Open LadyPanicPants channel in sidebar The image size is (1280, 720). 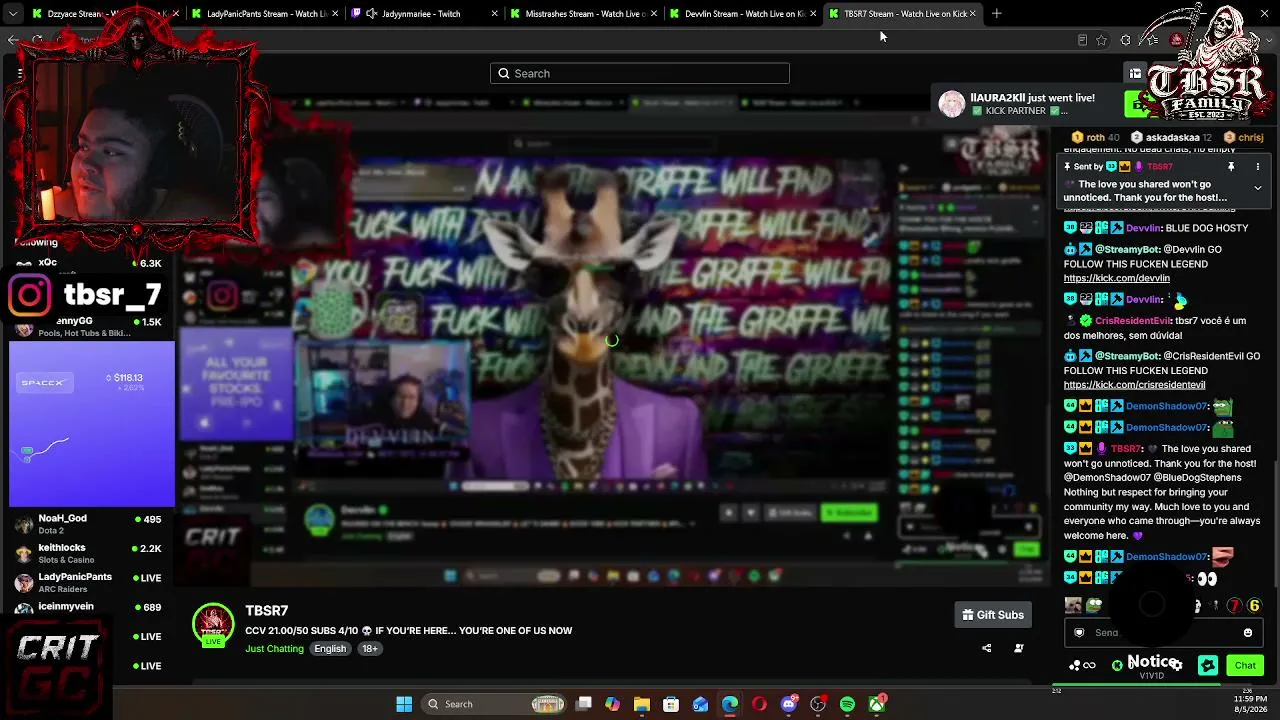90,582
